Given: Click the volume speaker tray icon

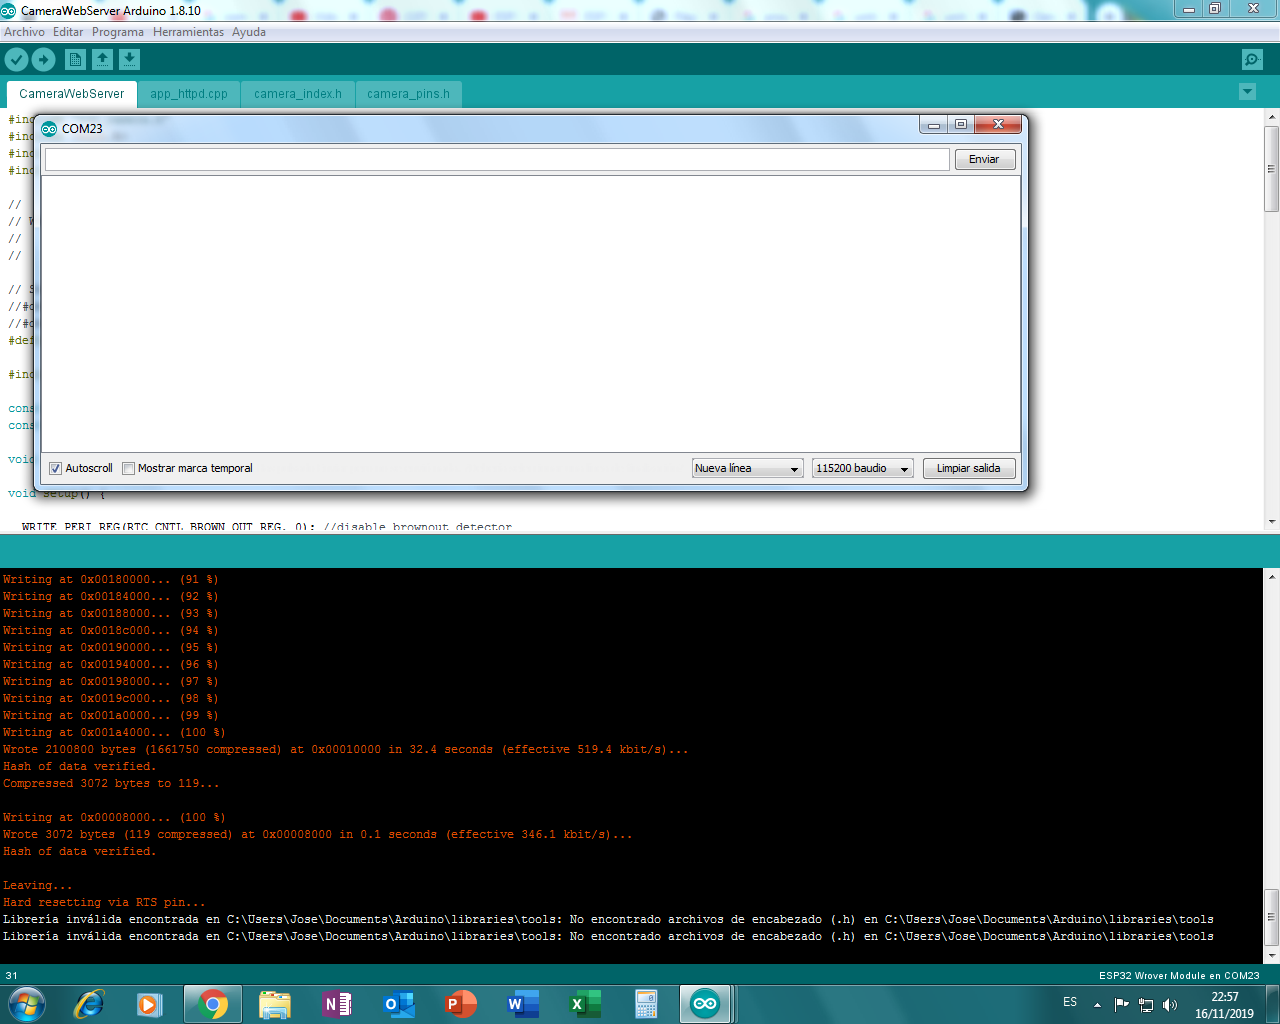Looking at the screenshot, I should coord(1170,1005).
